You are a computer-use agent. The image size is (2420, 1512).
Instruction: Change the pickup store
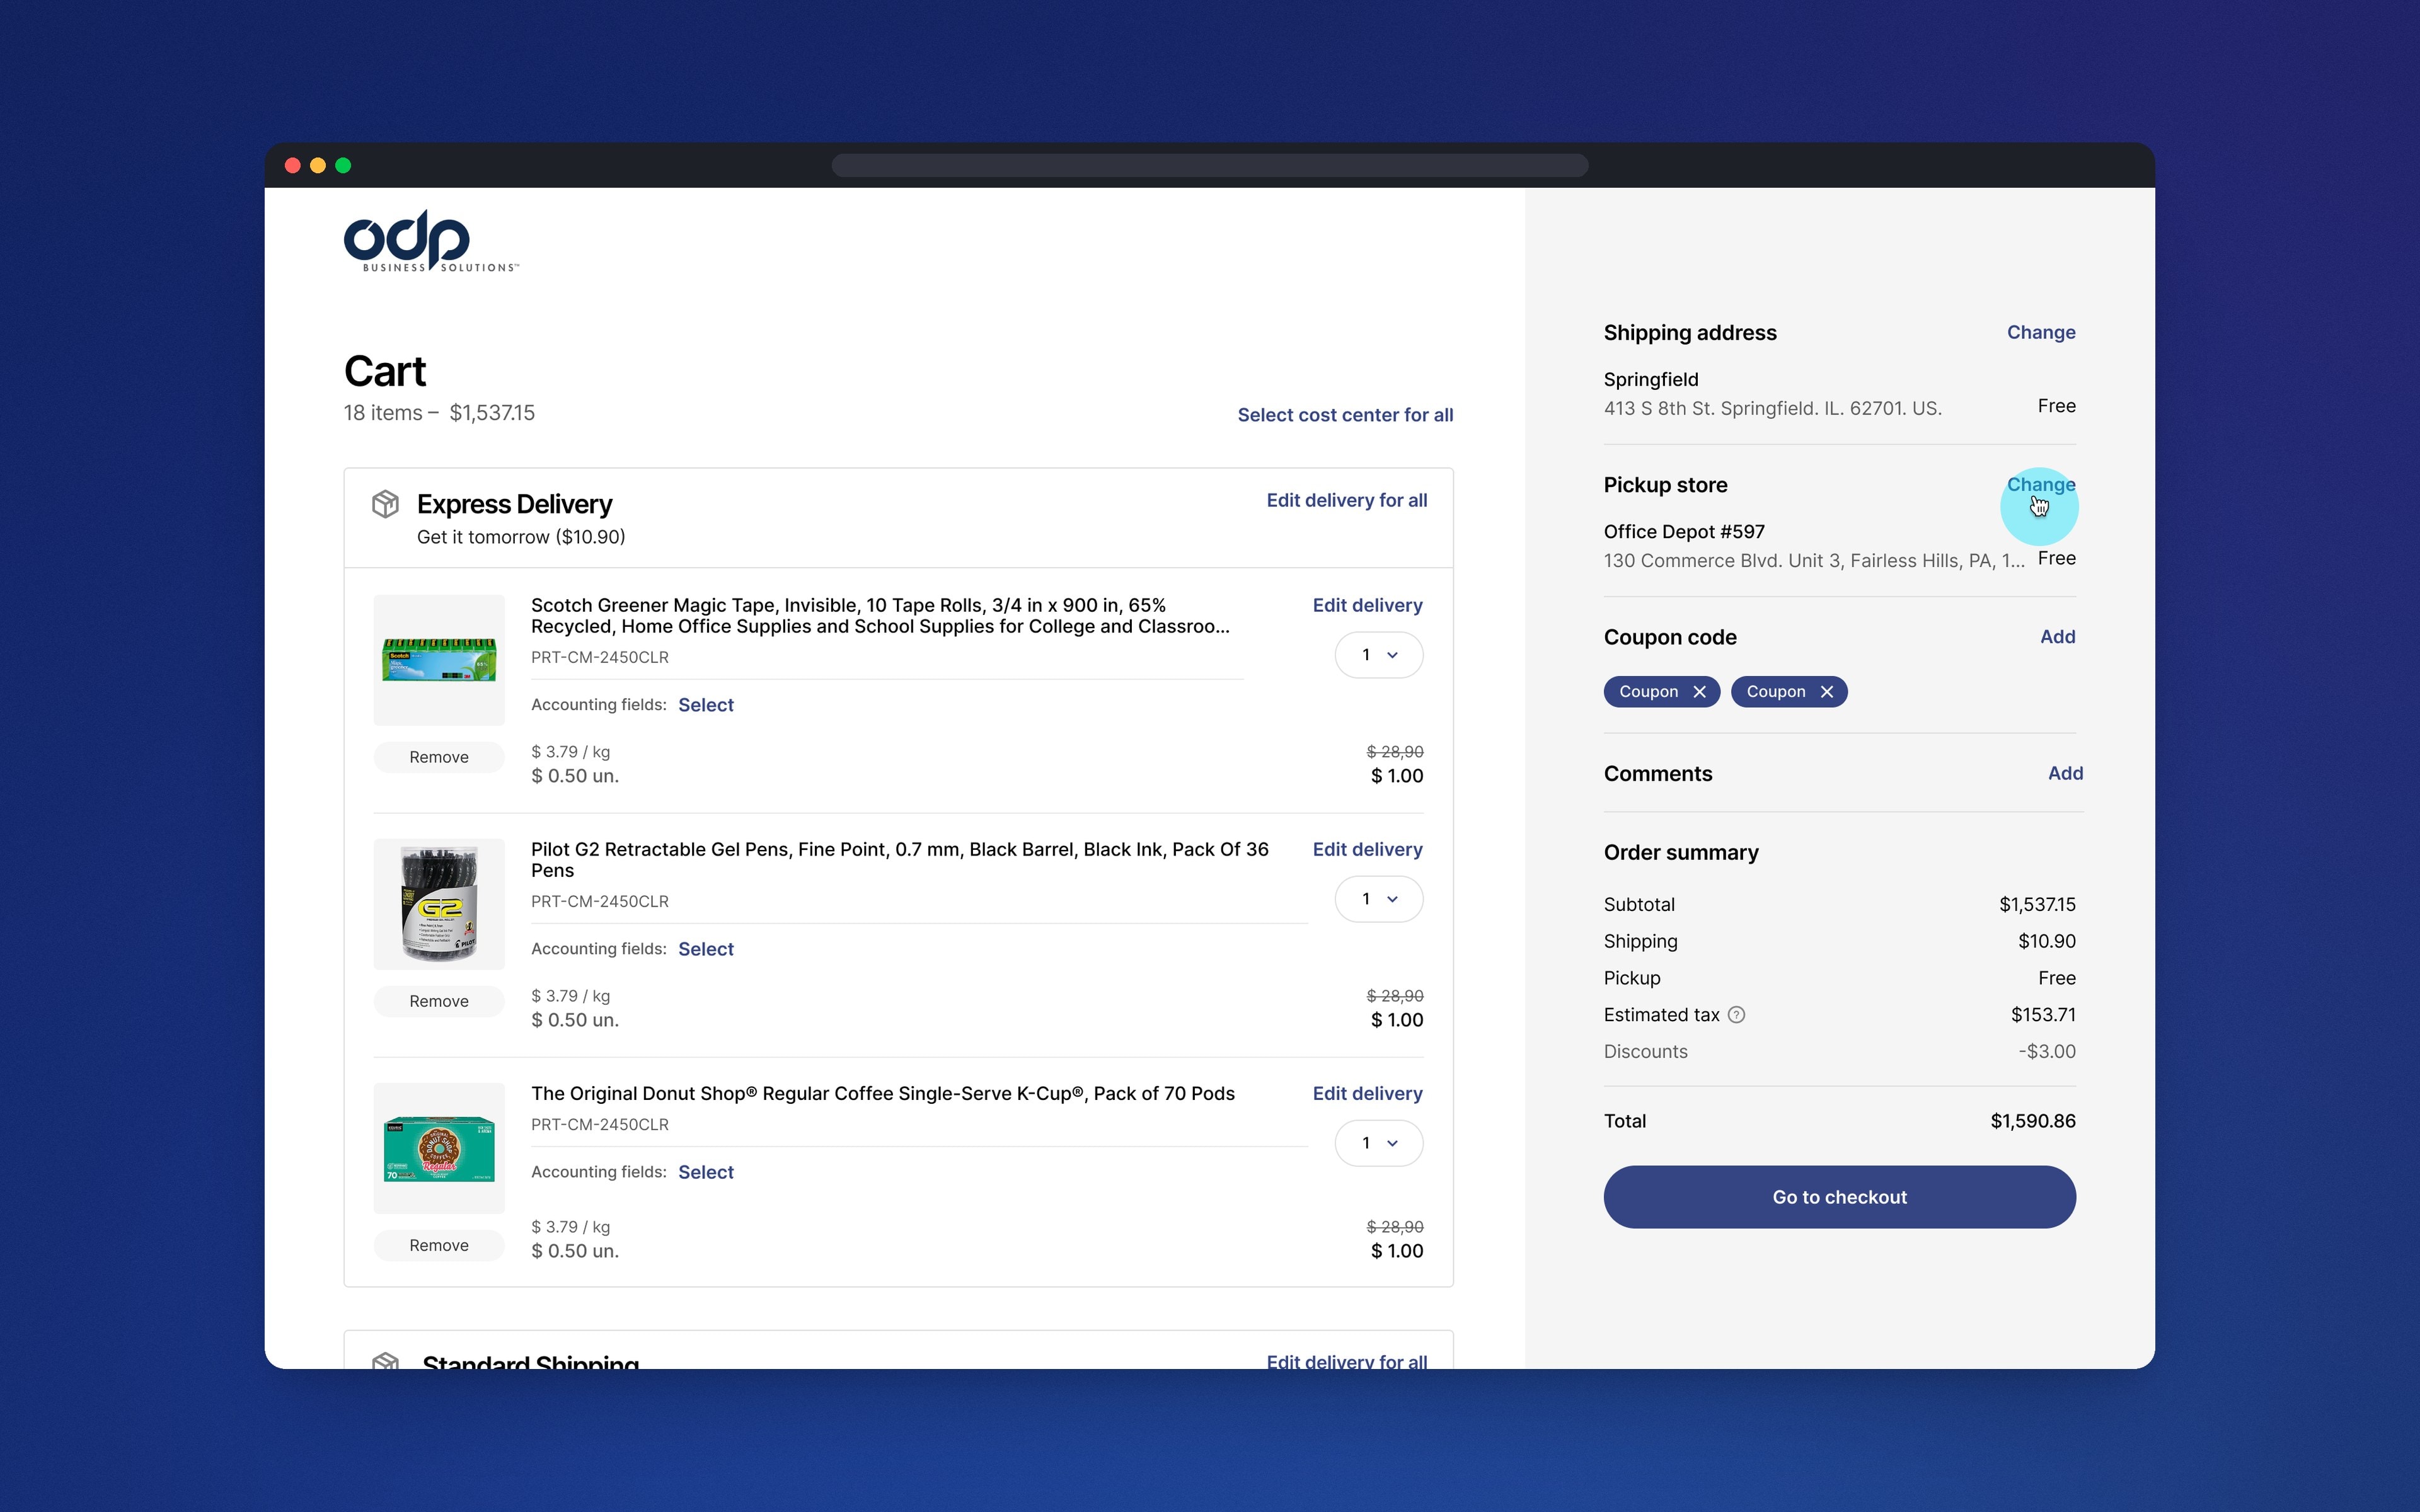click(2041, 484)
